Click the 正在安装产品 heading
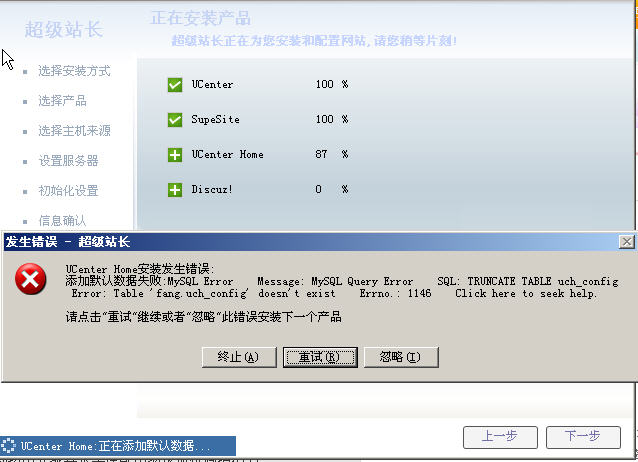Viewport: 638px width, 462px height. [201, 18]
